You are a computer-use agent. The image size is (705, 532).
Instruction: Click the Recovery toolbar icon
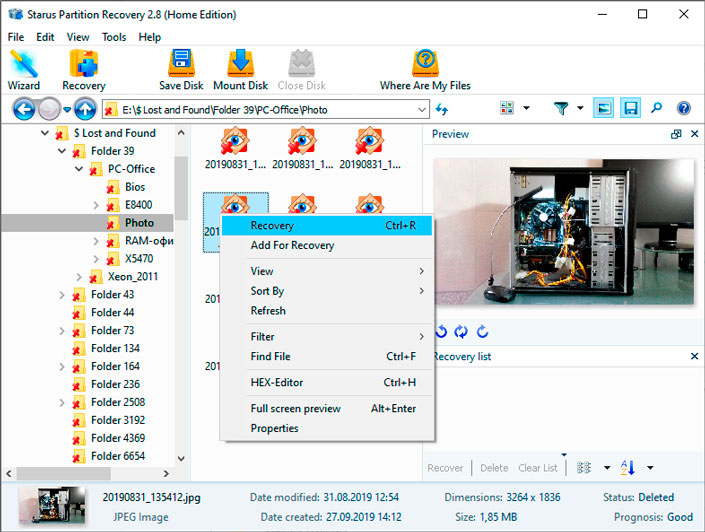[84, 70]
